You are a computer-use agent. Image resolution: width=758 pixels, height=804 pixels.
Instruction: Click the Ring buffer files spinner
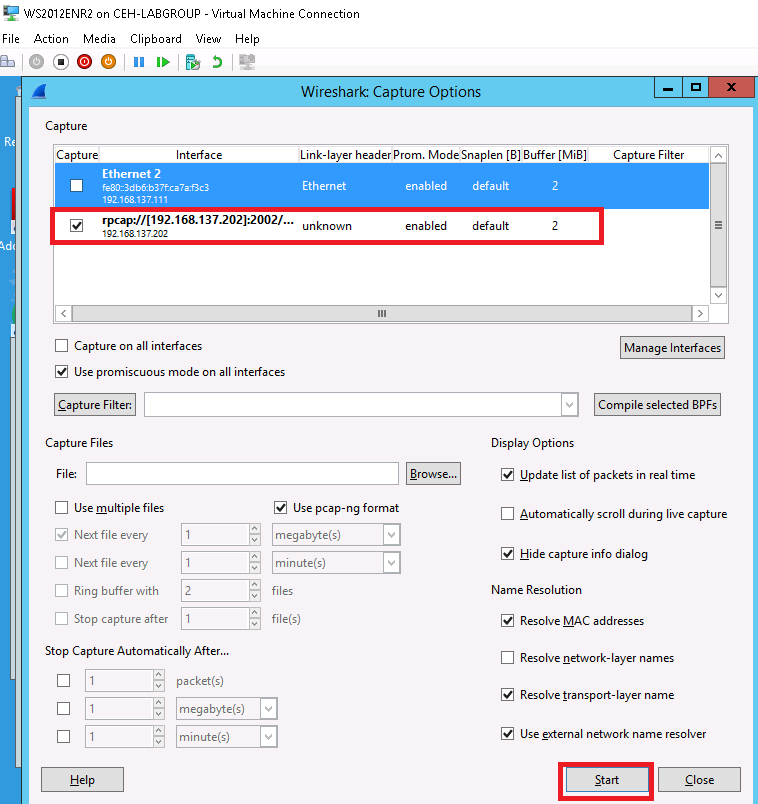tap(221, 591)
